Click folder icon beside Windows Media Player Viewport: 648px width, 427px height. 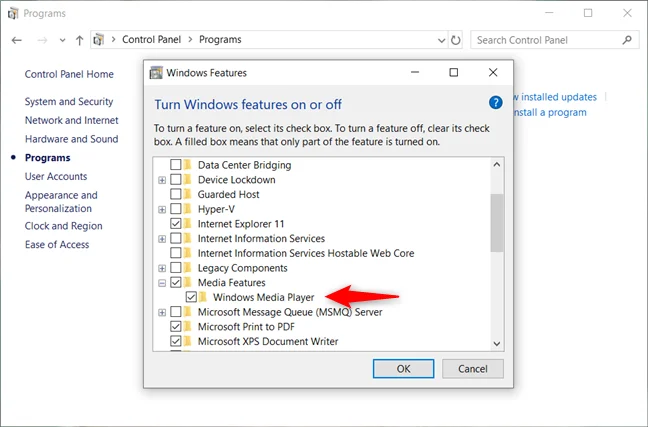point(202,297)
